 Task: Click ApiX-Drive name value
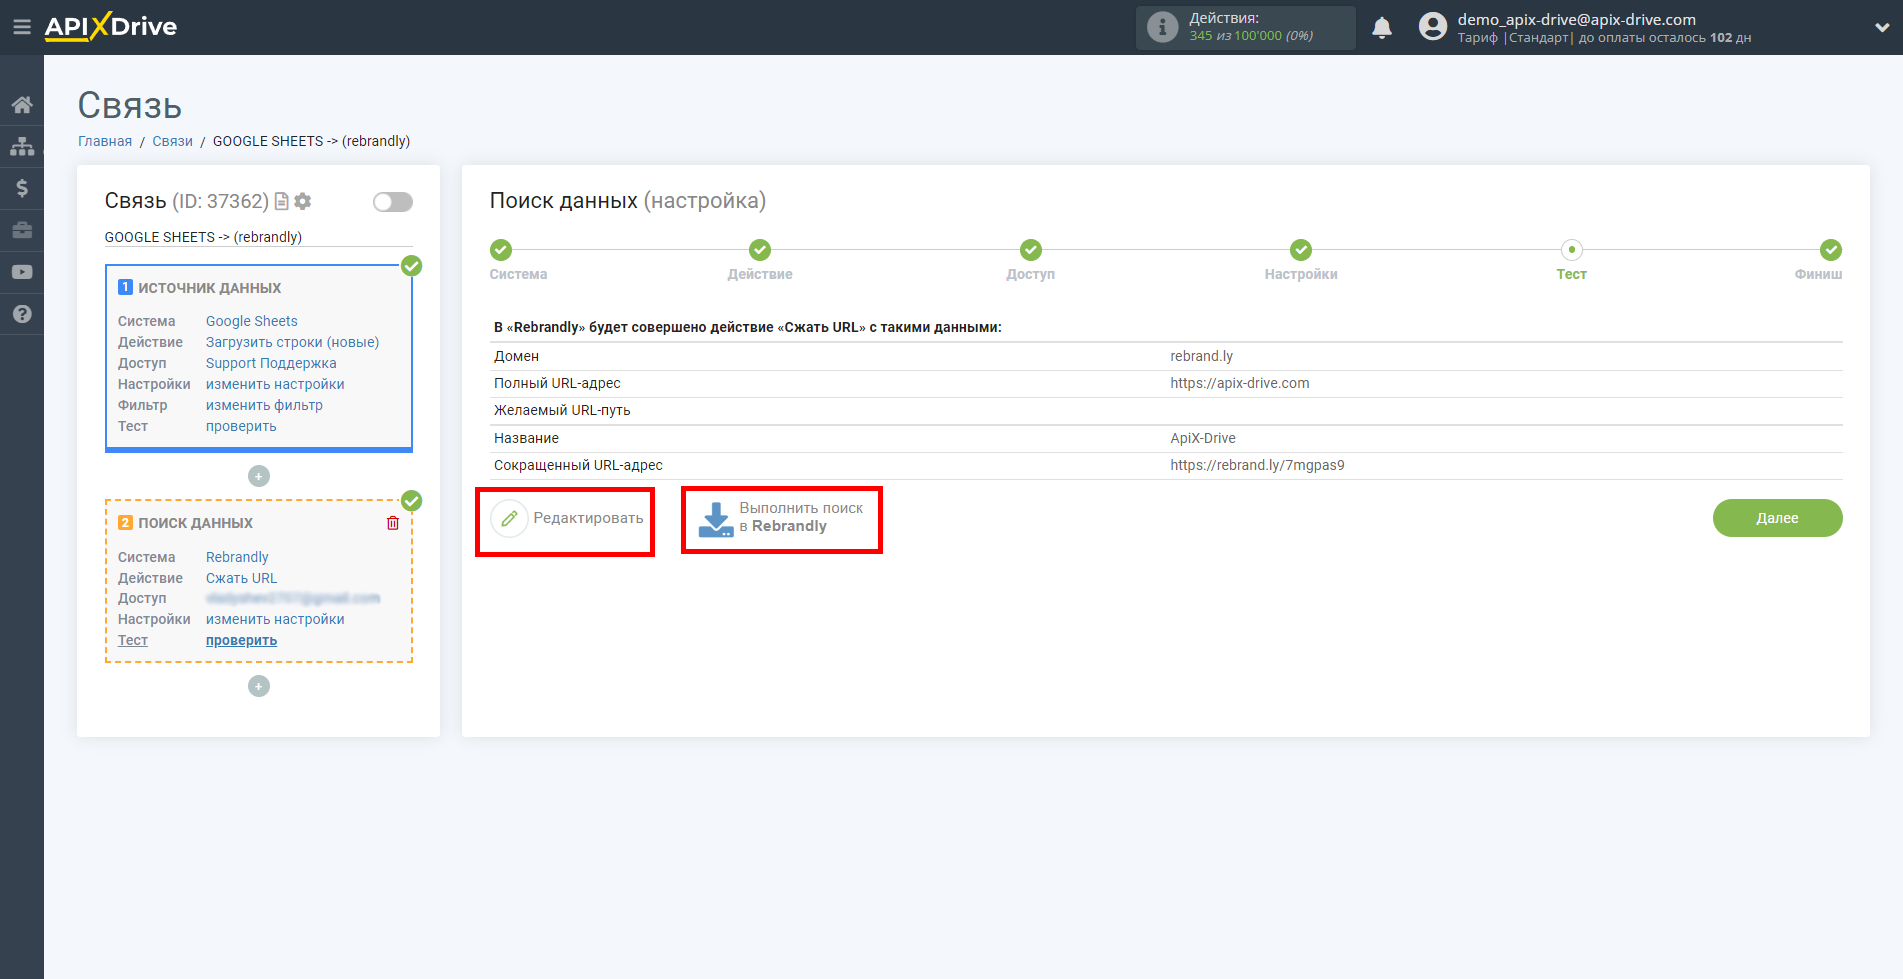pos(1203,438)
